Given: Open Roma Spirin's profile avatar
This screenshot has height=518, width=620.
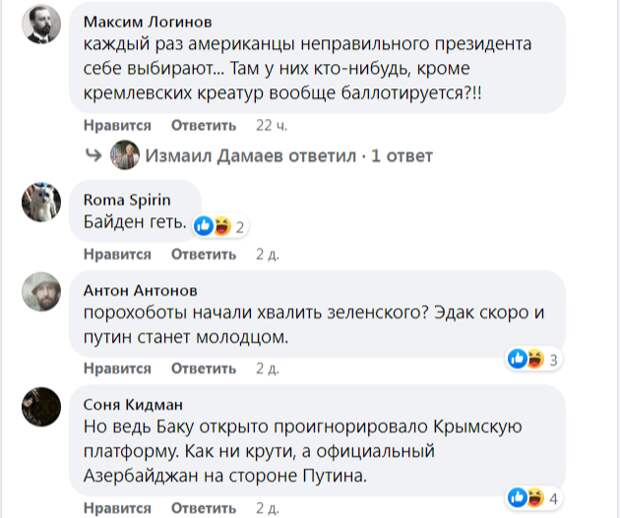Looking at the screenshot, I should (x=41, y=203).
